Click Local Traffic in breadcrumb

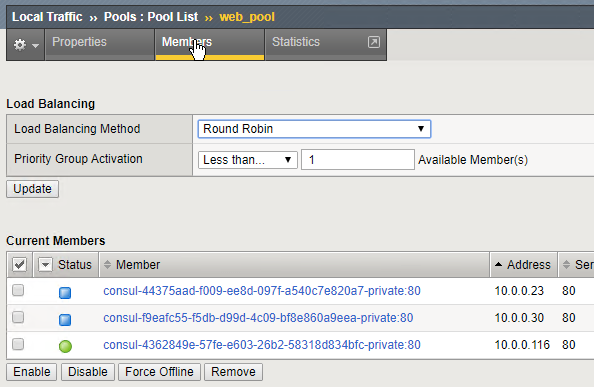pyautogui.click(x=47, y=17)
